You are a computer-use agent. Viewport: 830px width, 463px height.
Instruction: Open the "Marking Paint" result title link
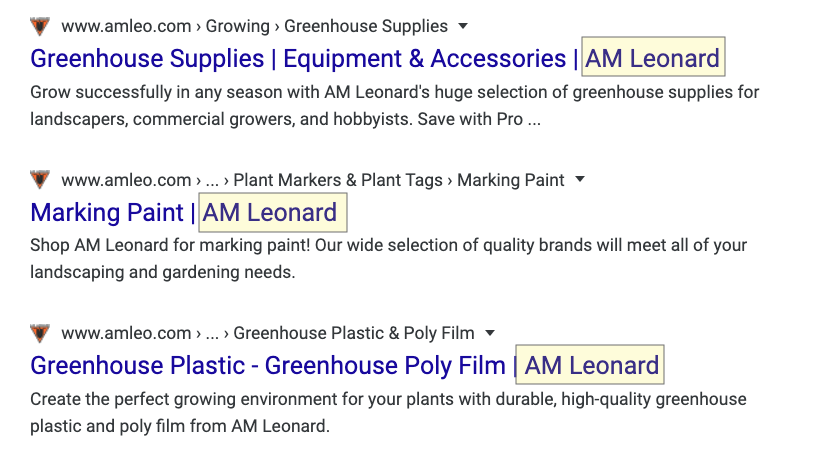pos(107,212)
